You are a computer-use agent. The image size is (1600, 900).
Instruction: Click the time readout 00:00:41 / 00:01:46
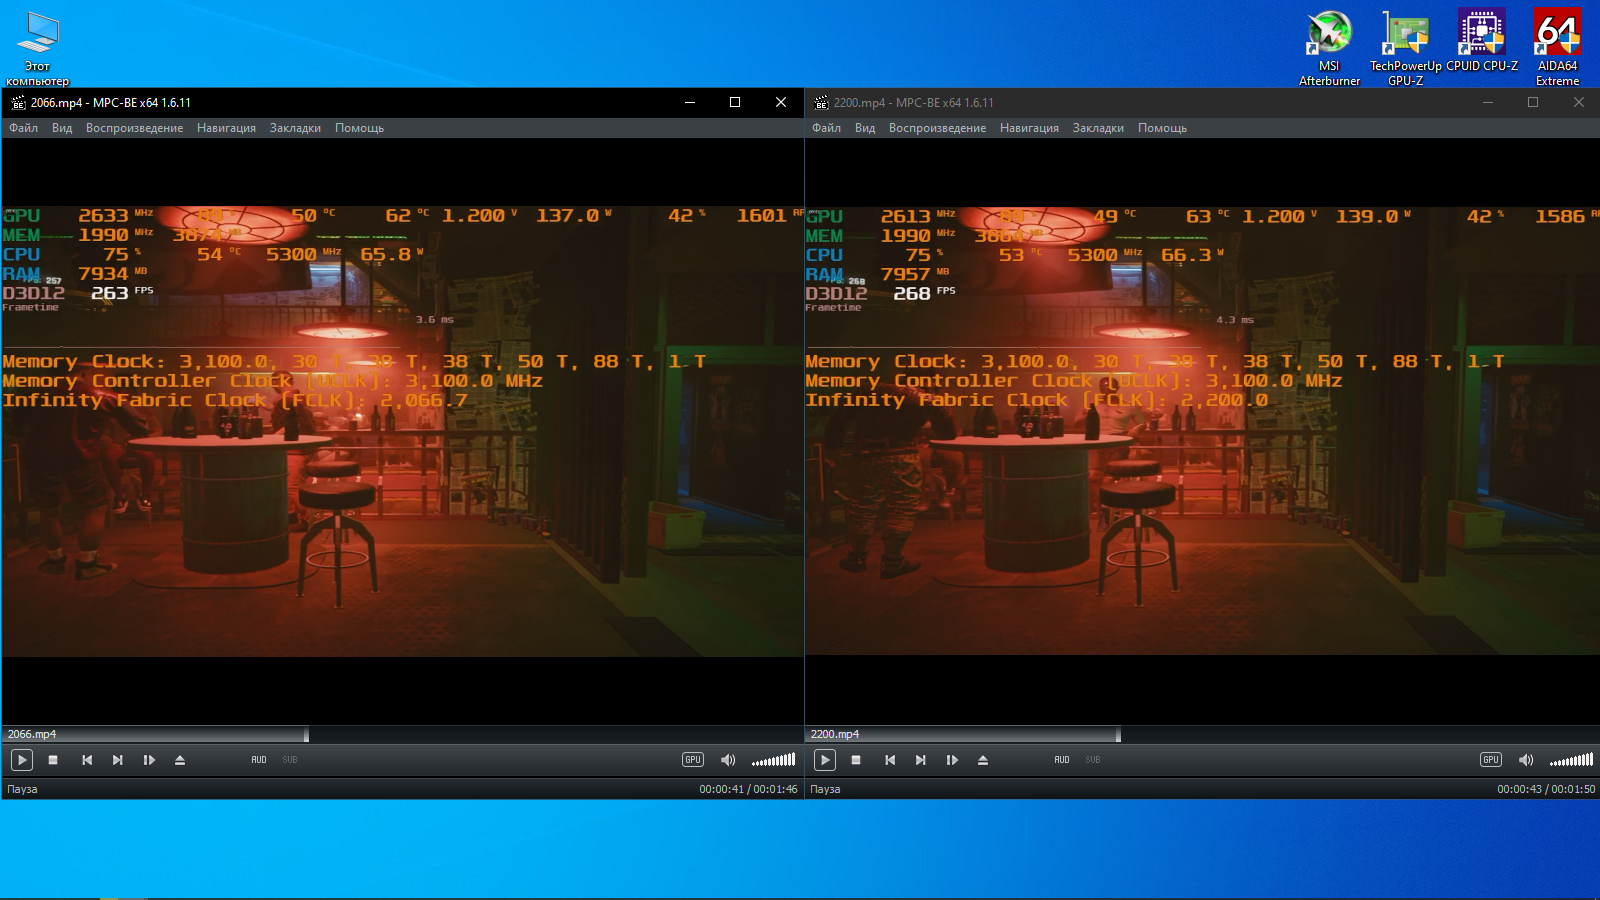pyautogui.click(x=748, y=789)
